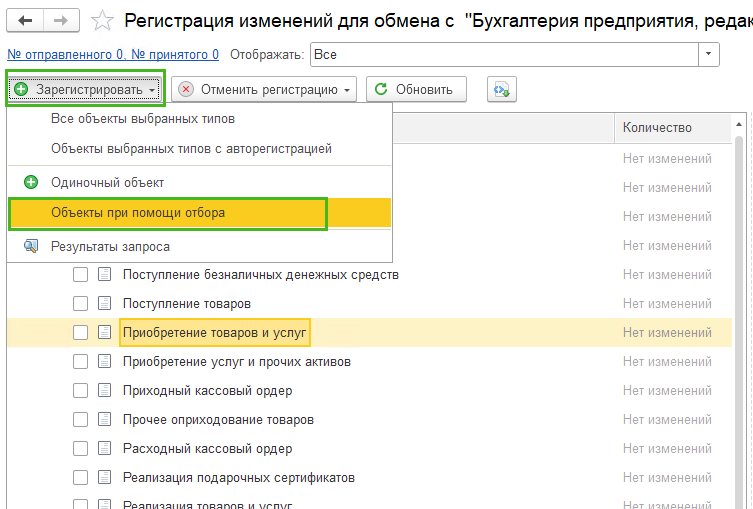This screenshot has height=509, width=753.
Task: Select row Расходный кассовый ордер
Action: coord(370,448)
